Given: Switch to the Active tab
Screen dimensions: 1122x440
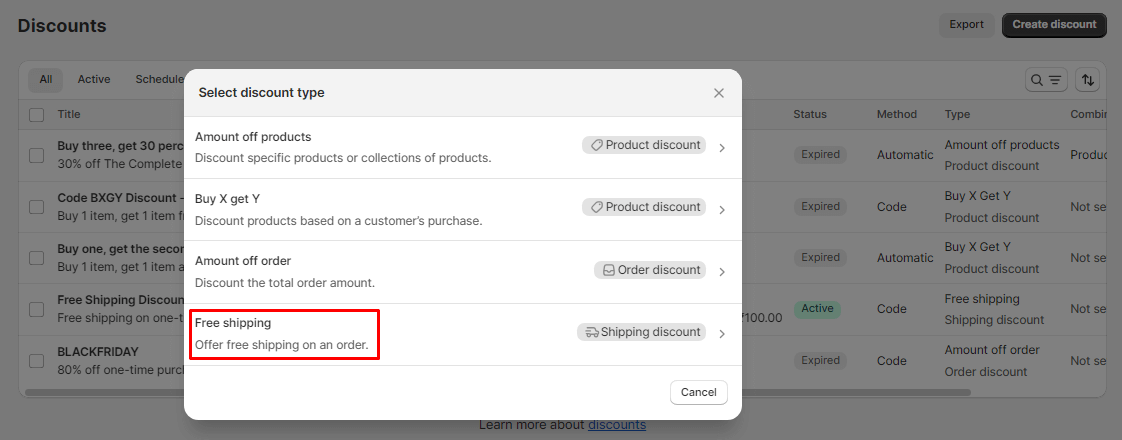Looking at the screenshot, I should [94, 79].
